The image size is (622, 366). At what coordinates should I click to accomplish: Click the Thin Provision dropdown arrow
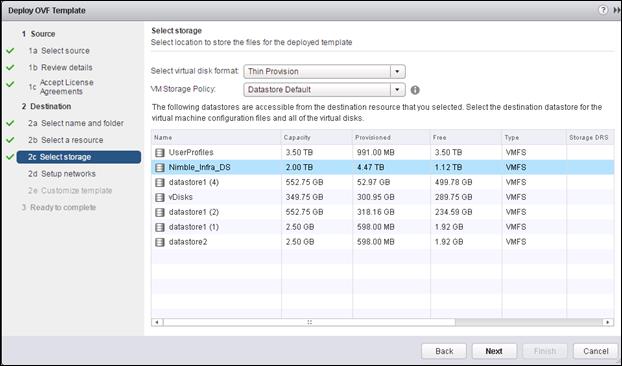(x=397, y=71)
